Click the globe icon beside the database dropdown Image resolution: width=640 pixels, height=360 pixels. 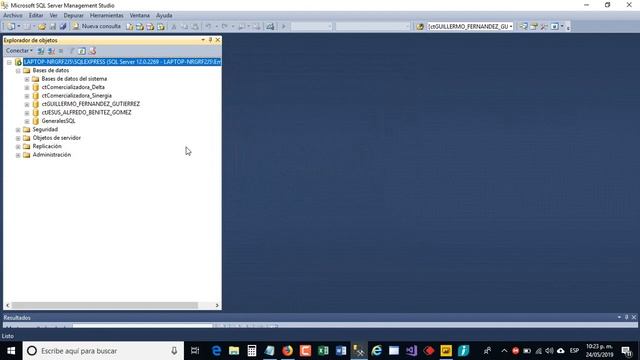pos(420,27)
